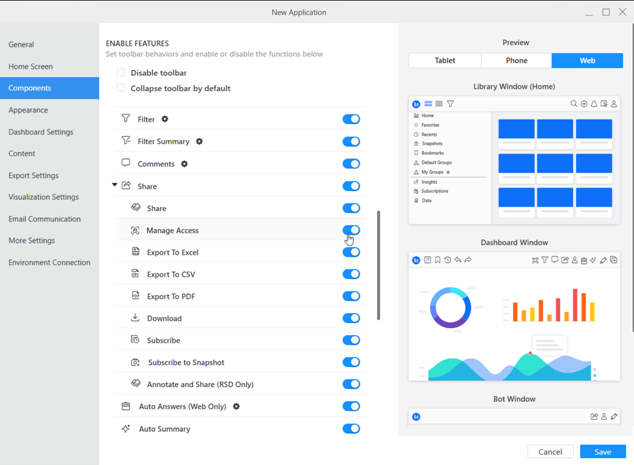This screenshot has width=634, height=465.
Task: Click the Download arrow icon
Action: [x=135, y=318]
